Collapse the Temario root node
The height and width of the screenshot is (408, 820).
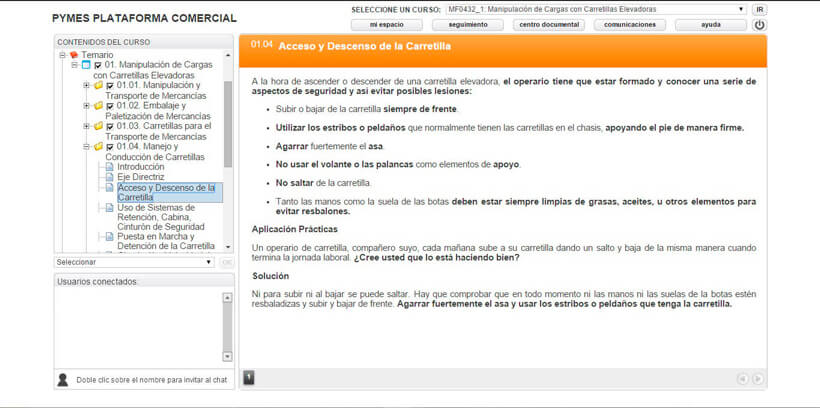pyautogui.click(x=62, y=55)
